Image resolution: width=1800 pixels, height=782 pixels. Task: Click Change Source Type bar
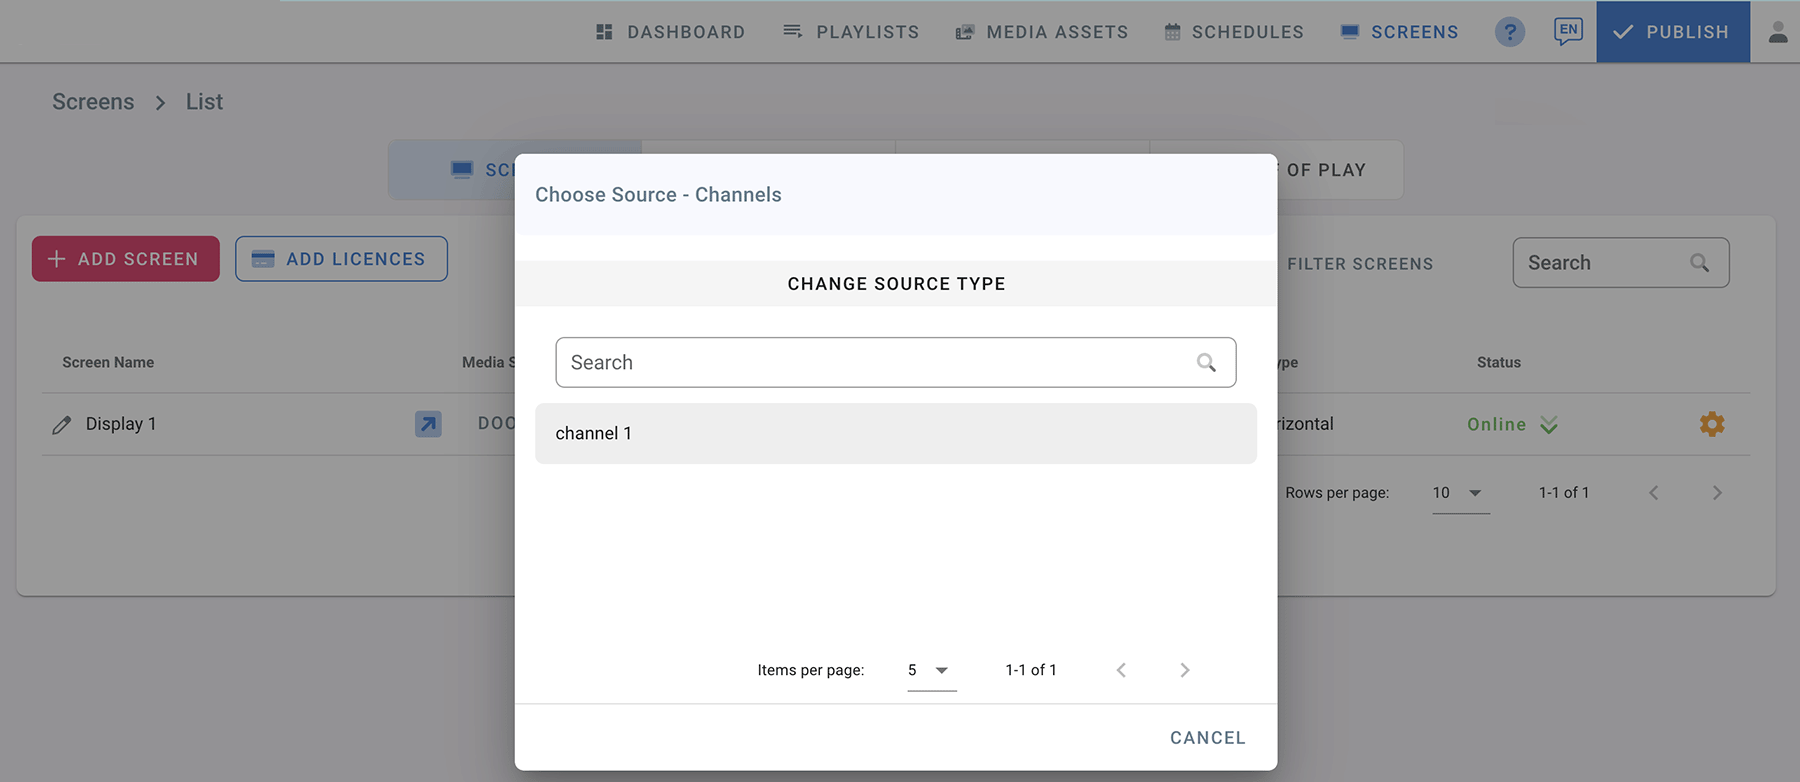[x=896, y=284]
